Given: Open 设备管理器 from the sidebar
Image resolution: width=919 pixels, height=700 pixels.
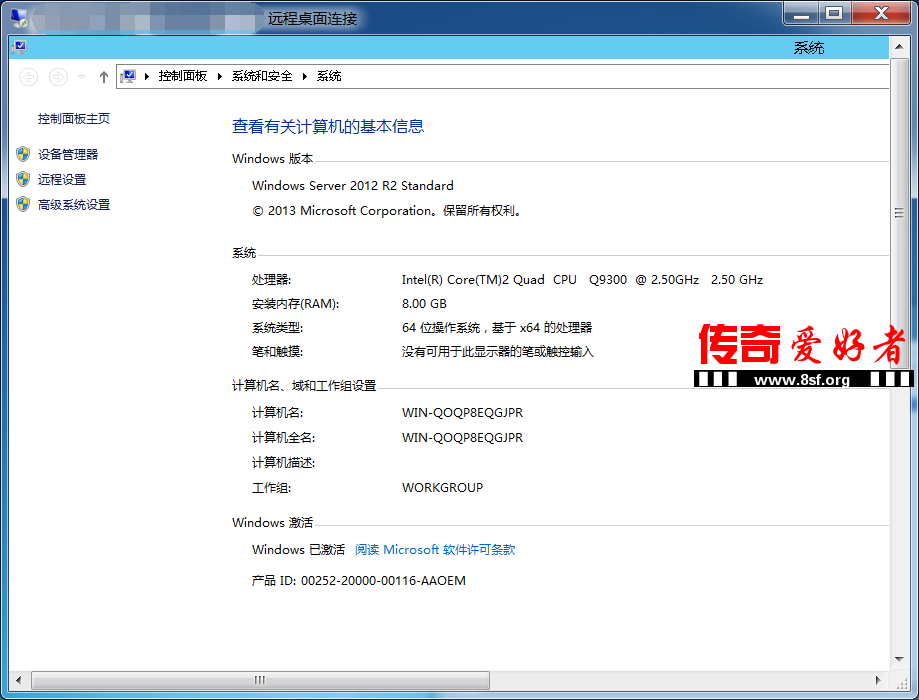Looking at the screenshot, I should tap(68, 154).
